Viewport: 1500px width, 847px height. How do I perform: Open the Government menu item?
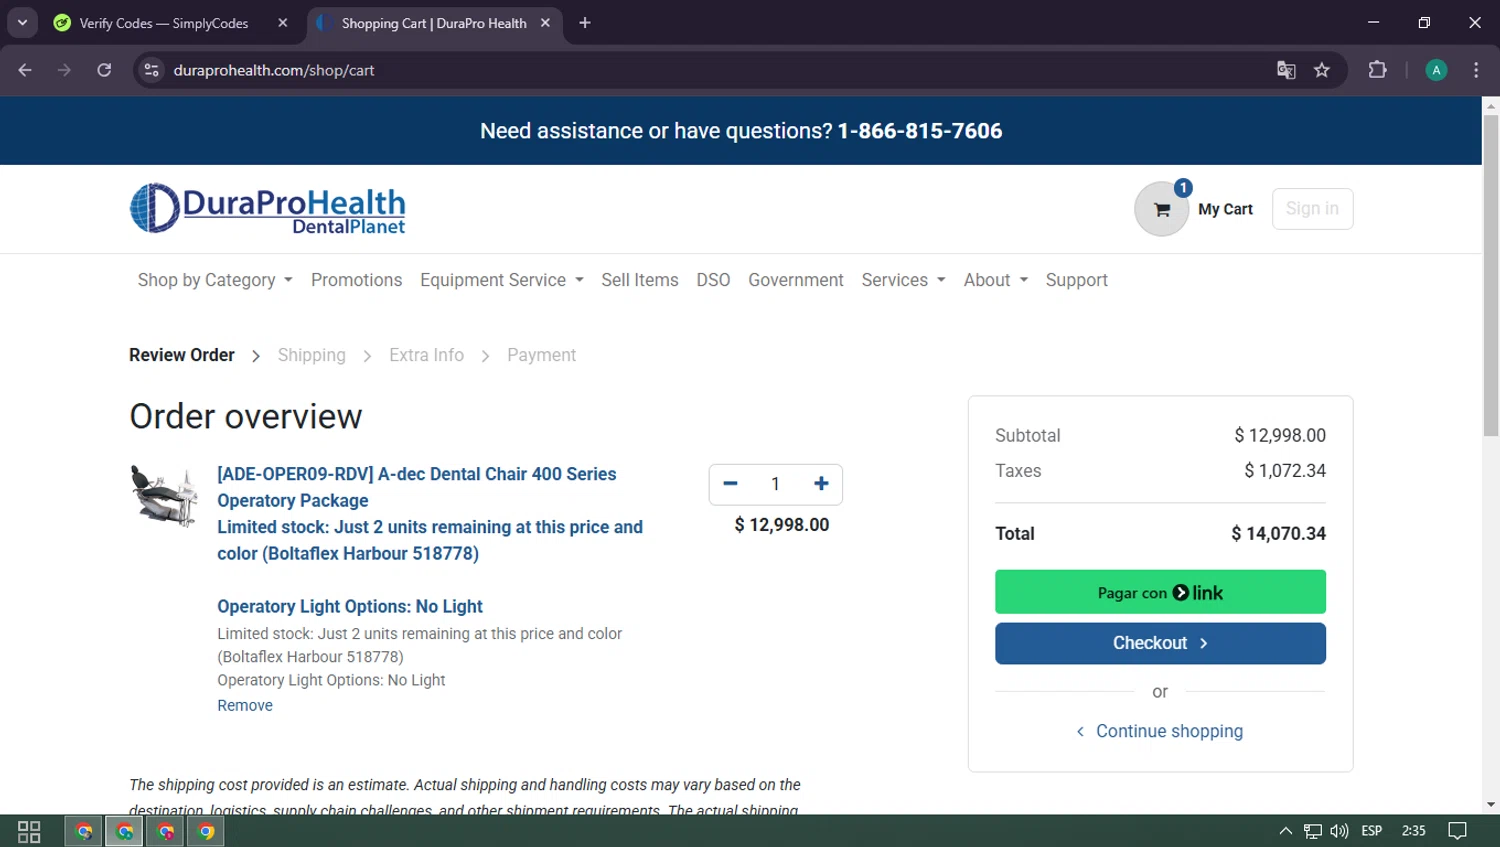796,280
